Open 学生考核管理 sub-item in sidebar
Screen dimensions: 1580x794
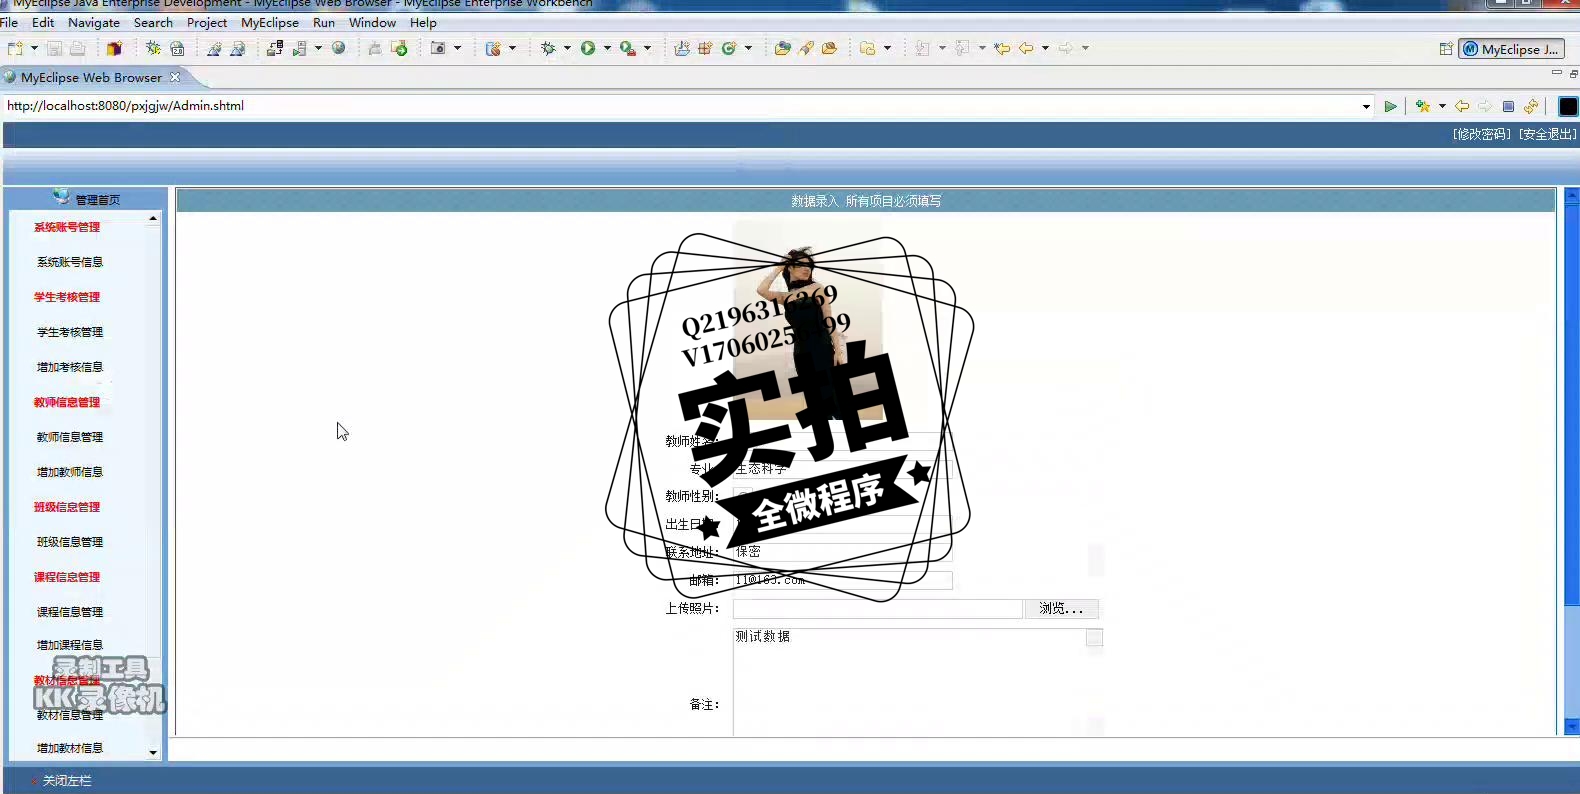(70, 332)
